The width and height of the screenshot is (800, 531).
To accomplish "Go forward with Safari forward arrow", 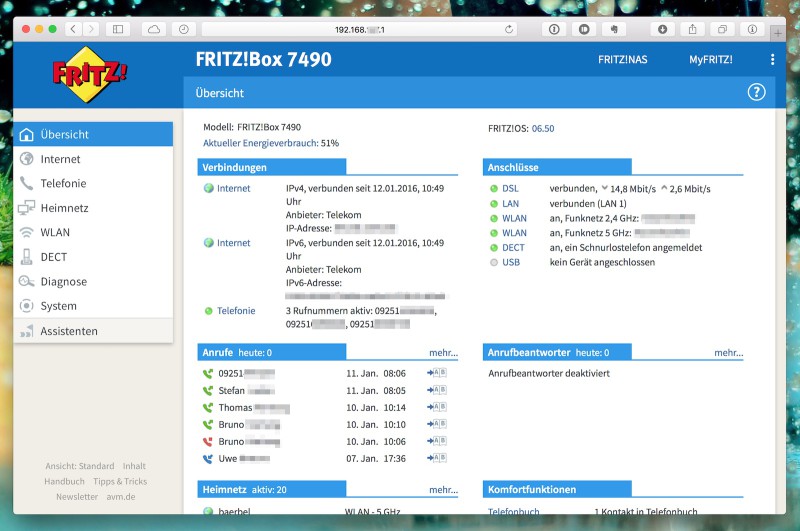I will pos(91,30).
